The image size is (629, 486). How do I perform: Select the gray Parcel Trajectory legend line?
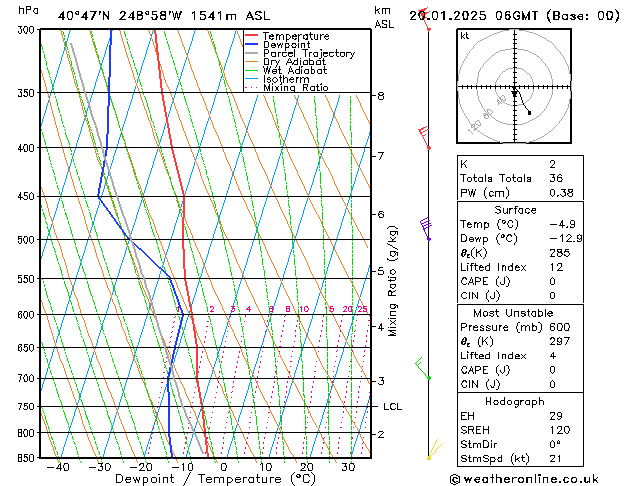[x=252, y=53]
